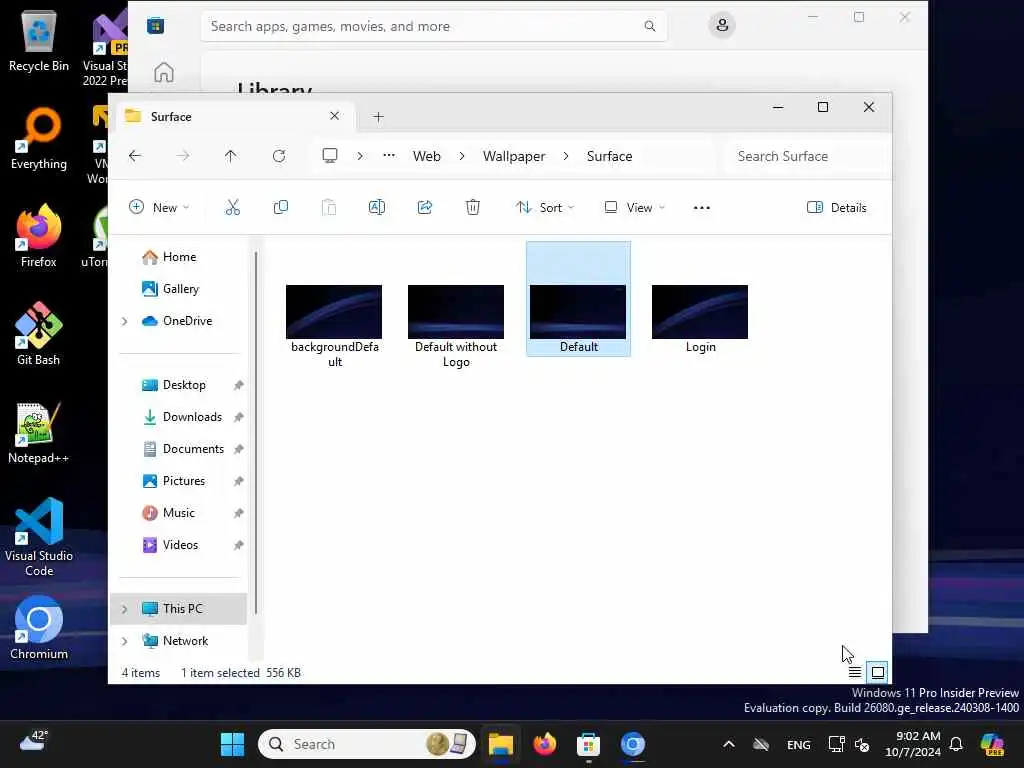Image resolution: width=1024 pixels, height=768 pixels.
Task: Select the Default image thumbnail
Action: [578, 312]
